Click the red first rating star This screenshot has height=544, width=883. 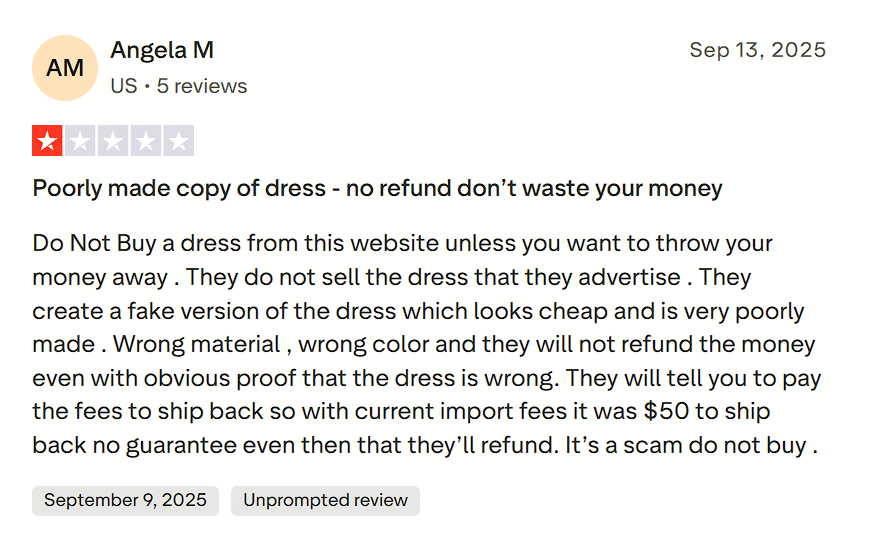(47, 141)
